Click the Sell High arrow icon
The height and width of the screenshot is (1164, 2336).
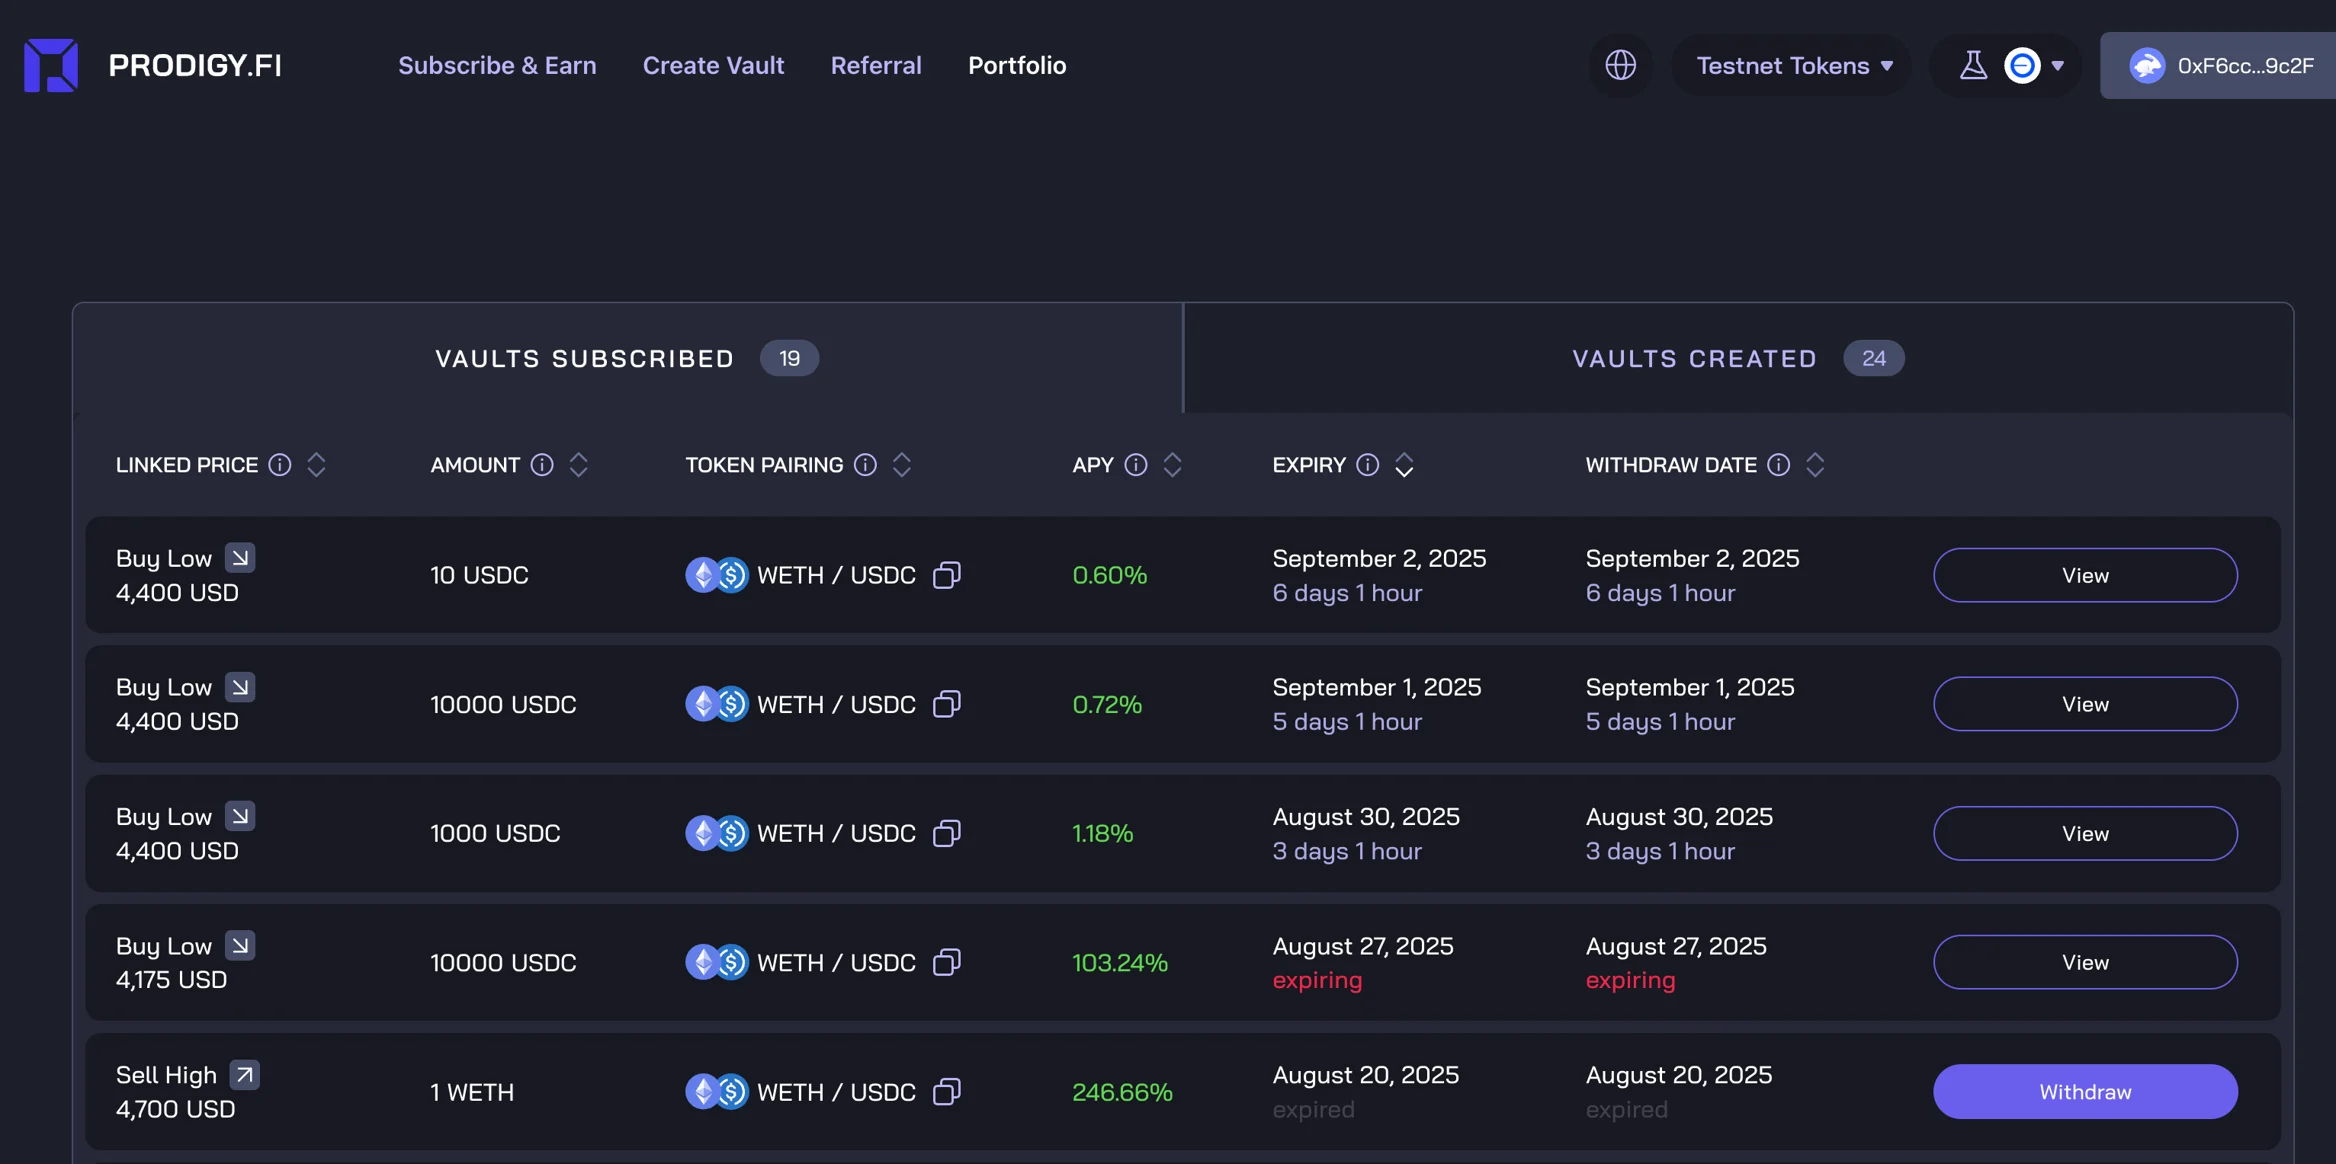pyautogui.click(x=244, y=1075)
